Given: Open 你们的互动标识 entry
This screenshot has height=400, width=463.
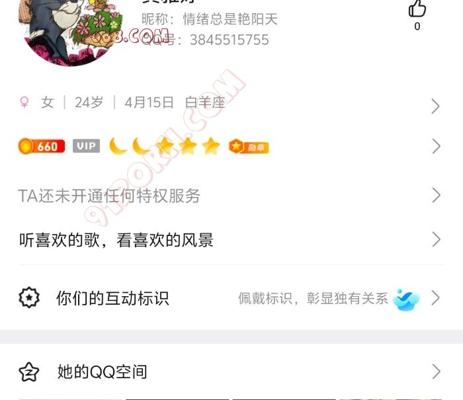Looking at the screenshot, I should (231, 298).
